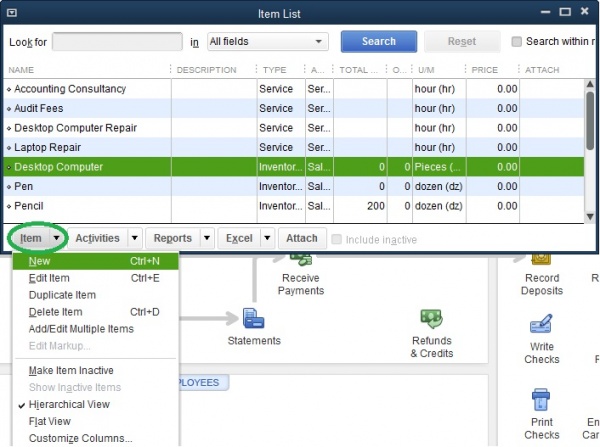Viewport: 600px width, 447px height.
Task: Click the Reports button label
Action: pyautogui.click(x=173, y=238)
